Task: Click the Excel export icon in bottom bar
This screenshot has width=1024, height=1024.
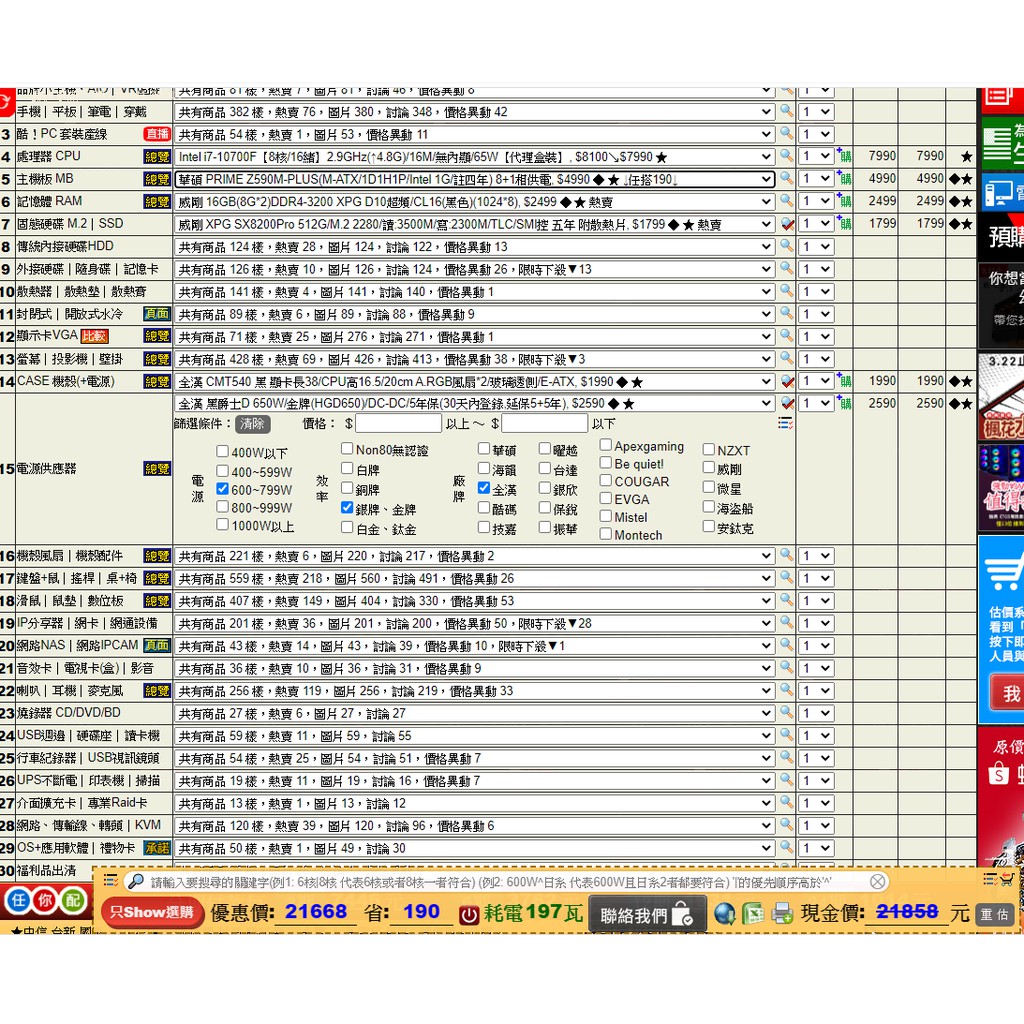Action: coord(753,913)
